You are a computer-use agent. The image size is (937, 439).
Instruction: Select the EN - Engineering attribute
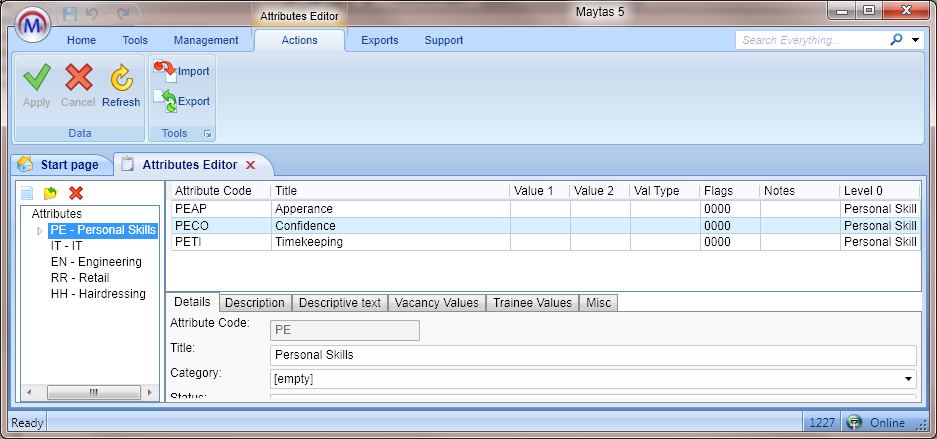pyautogui.click(x=96, y=262)
